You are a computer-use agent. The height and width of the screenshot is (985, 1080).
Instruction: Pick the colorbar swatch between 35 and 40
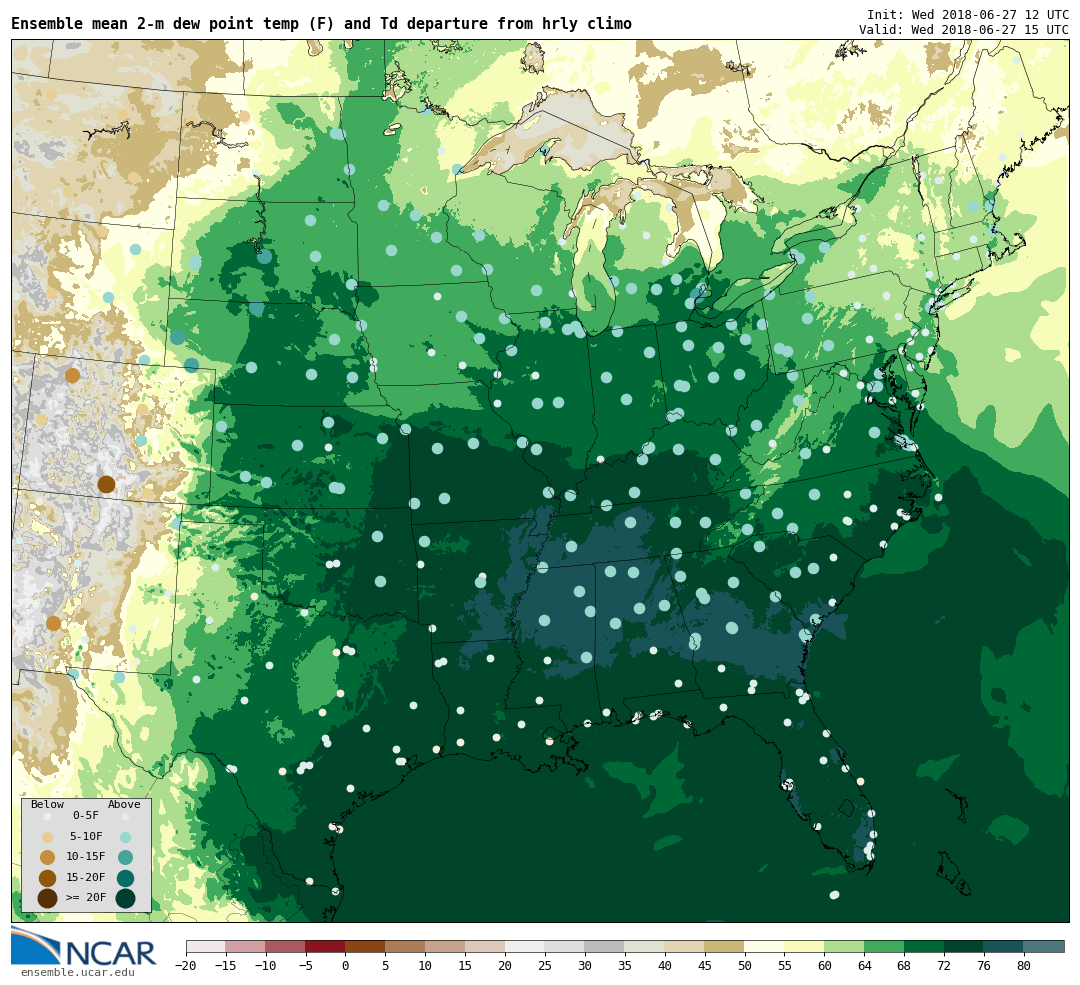point(645,946)
